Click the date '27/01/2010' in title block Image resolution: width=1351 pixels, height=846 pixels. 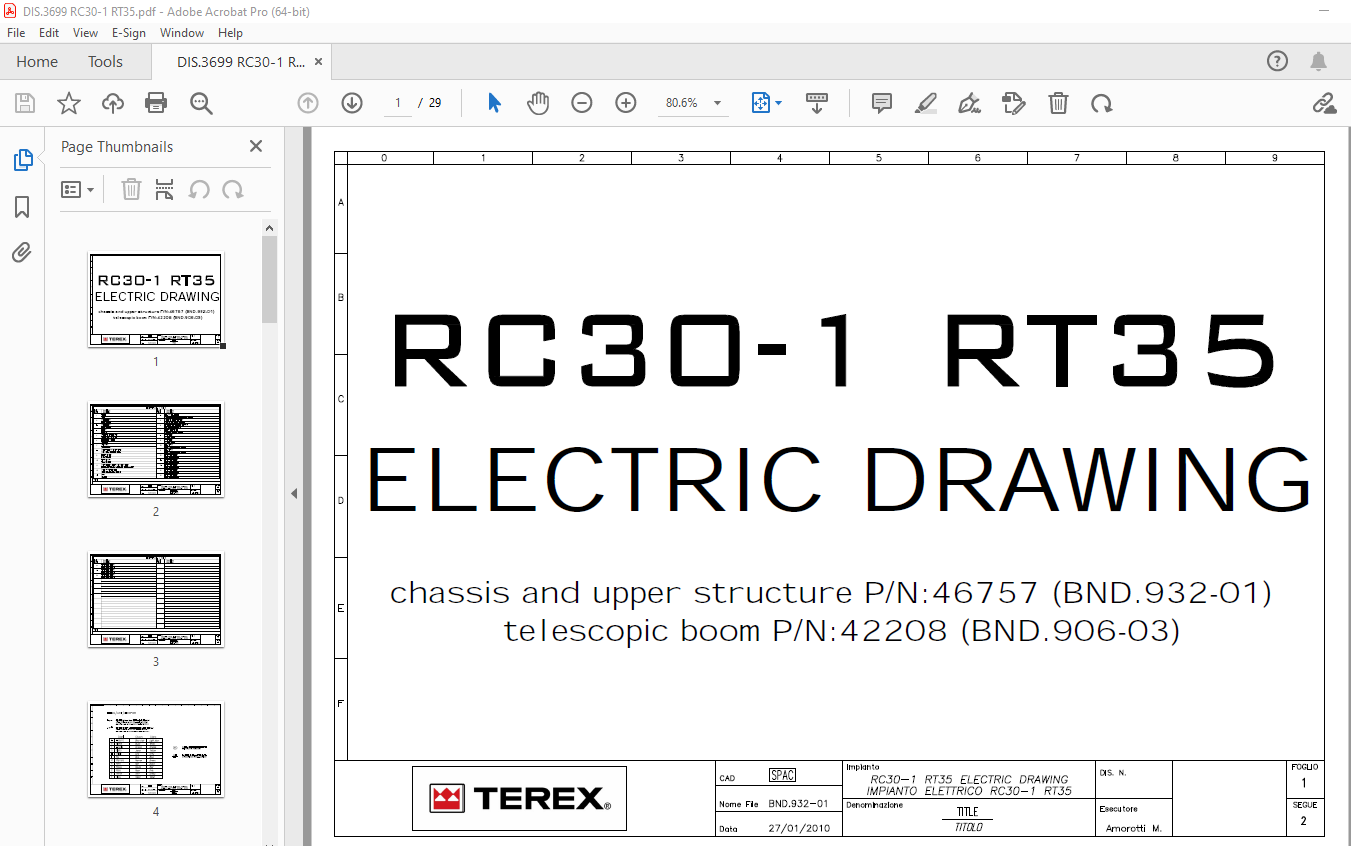[799, 829]
